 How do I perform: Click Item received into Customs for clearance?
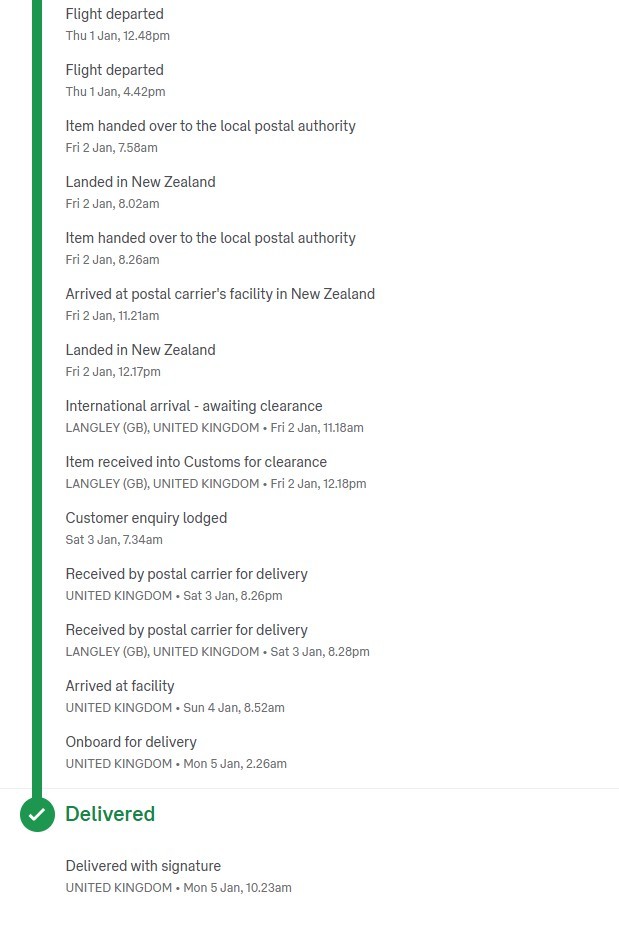196,462
